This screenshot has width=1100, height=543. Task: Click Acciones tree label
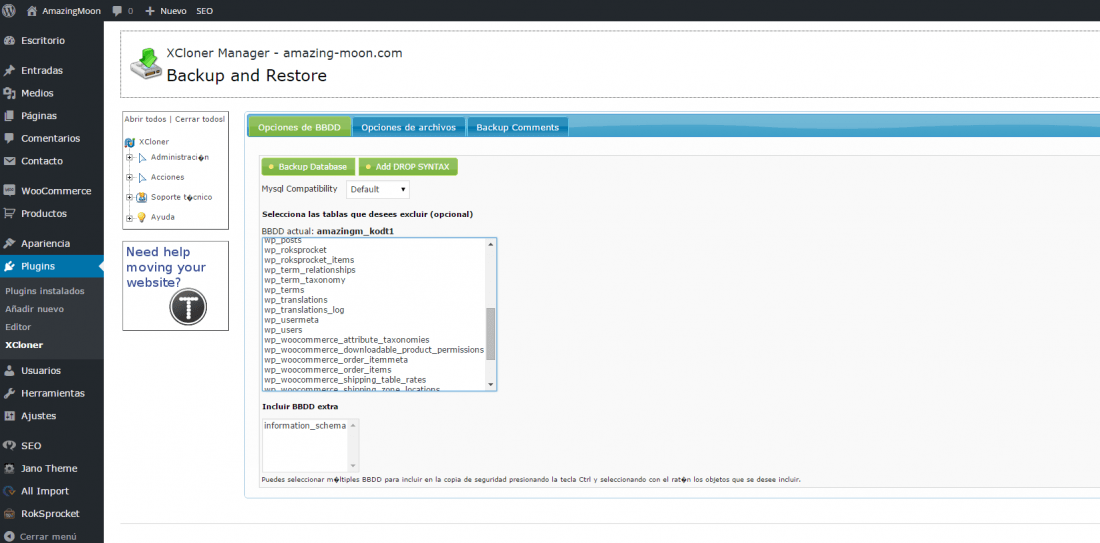pyautogui.click(x=168, y=177)
